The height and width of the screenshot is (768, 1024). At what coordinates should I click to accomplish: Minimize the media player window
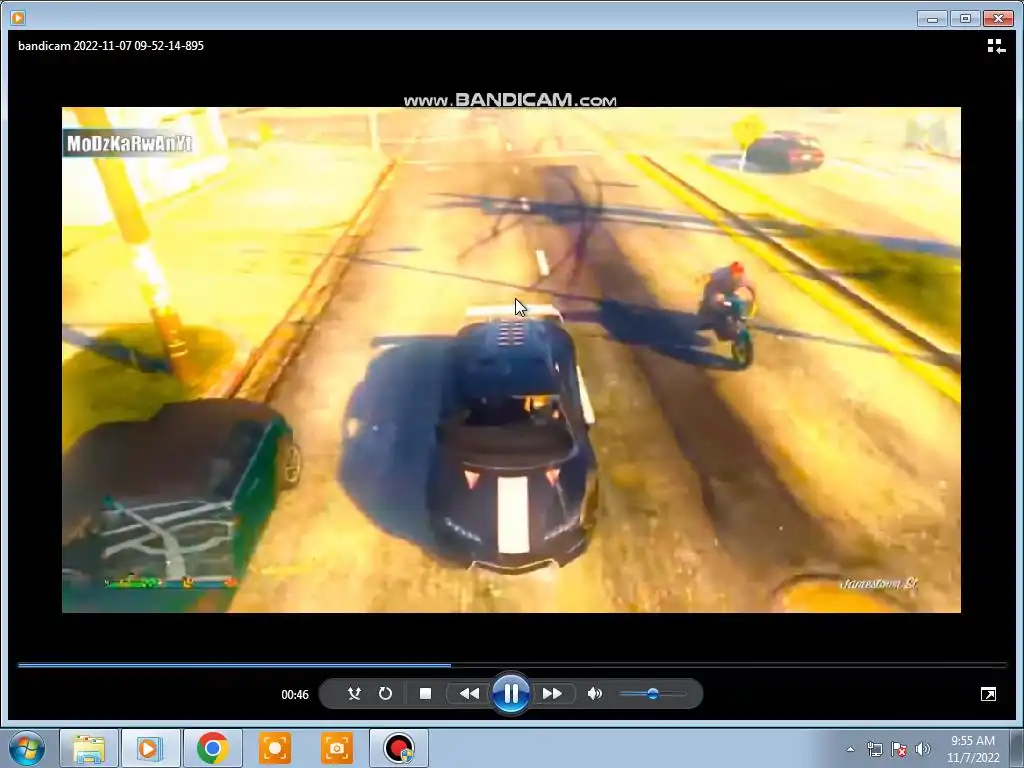click(933, 18)
